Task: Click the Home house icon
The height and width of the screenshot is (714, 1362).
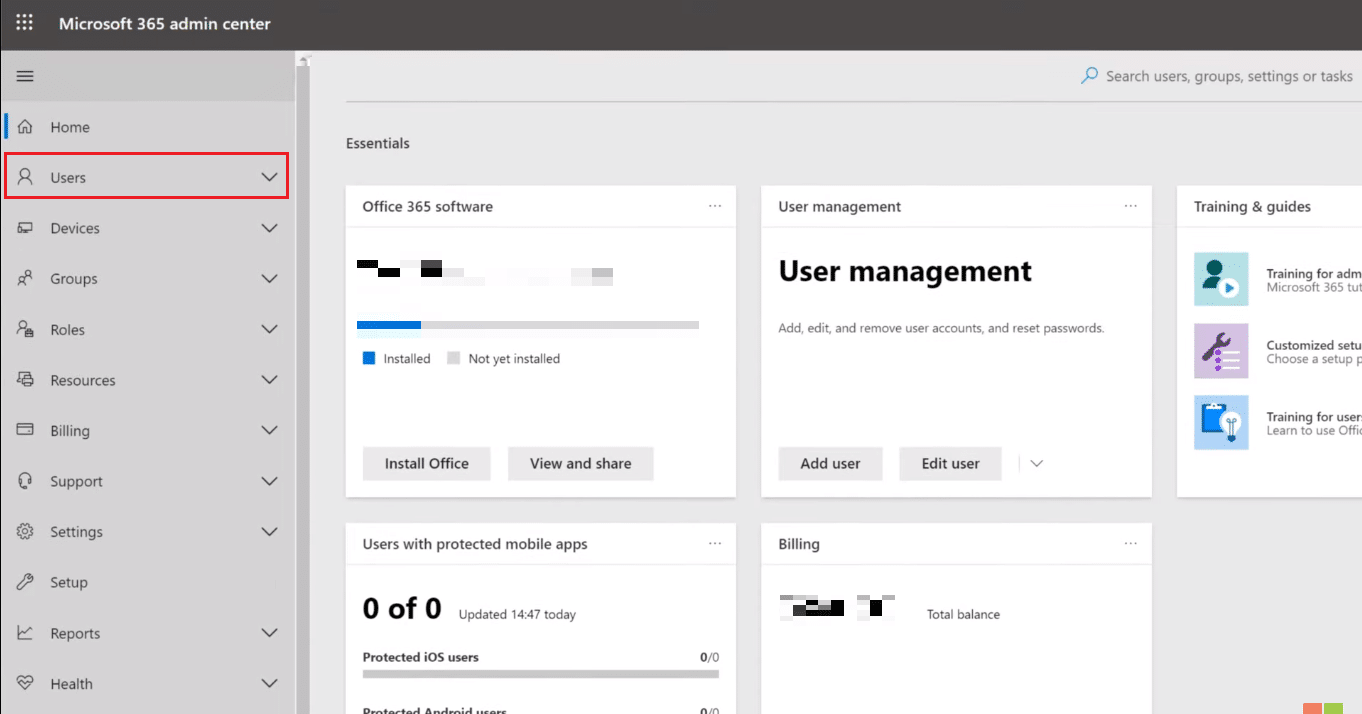Action: pyautogui.click(x=26, y=127)
